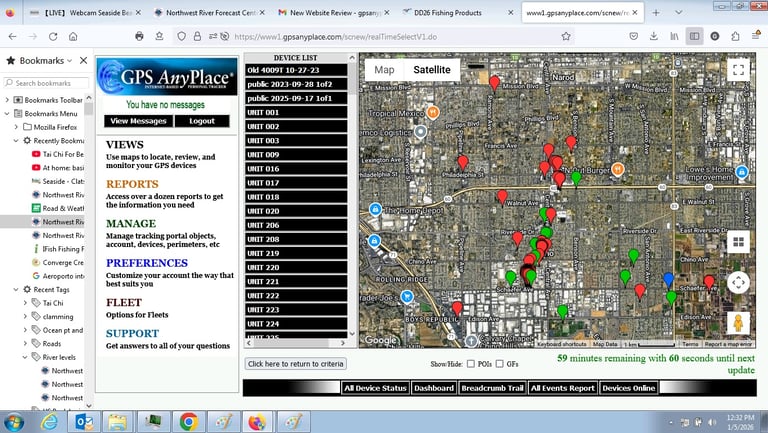
Task: Open the Library icon in the toolbar
Action: coord(674,36)
